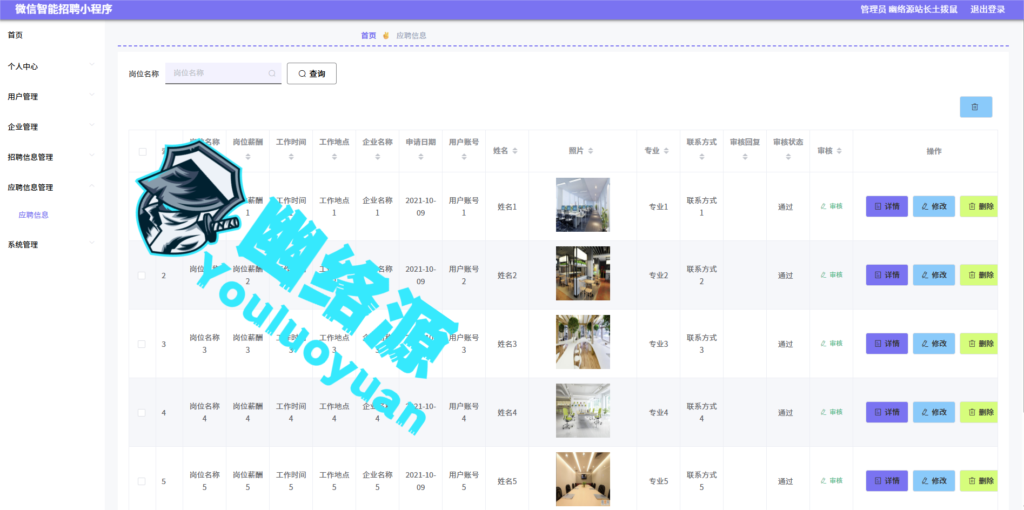
Task: Click 修改 for 姓名2 row
Action: [x=933, y=275]
